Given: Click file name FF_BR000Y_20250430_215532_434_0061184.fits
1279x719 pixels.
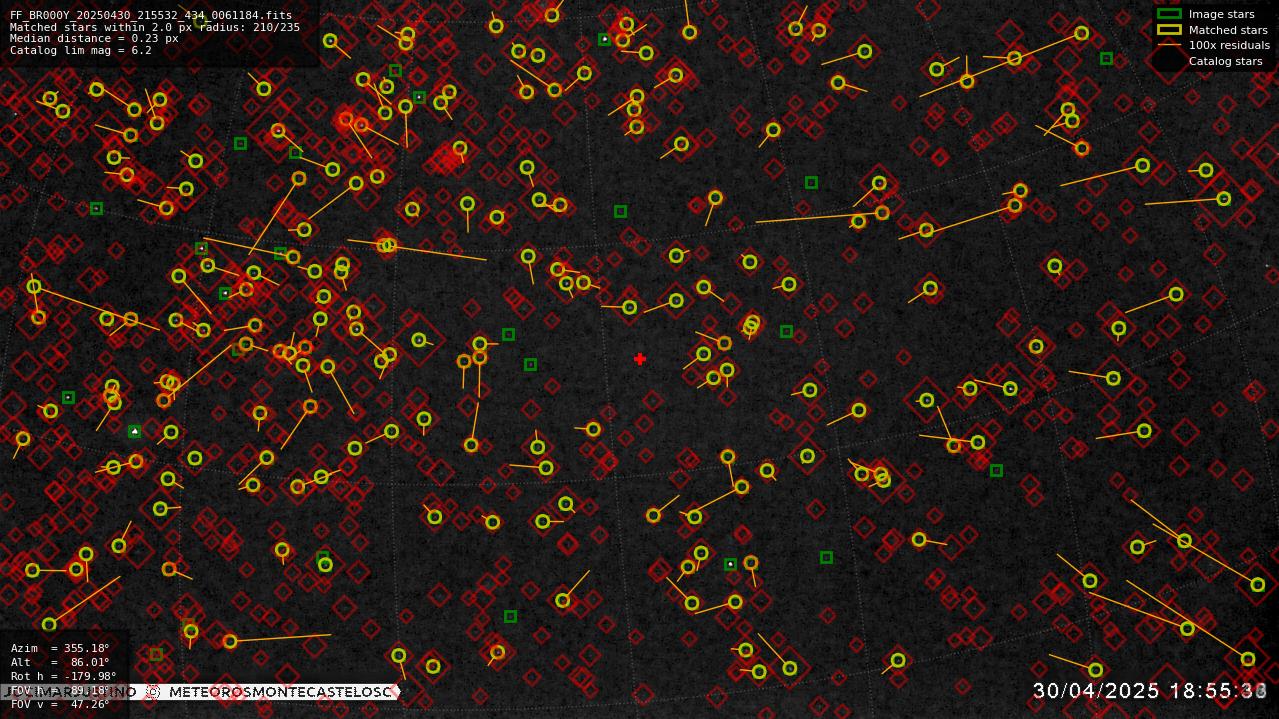Looking at the screenshot, I should click(x=151, y=16).
